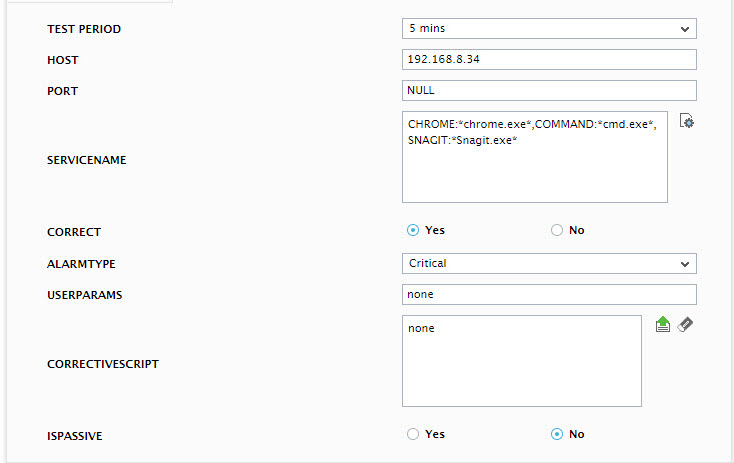Viewport: 734px width, 463px height.
Task: Click the CORRECTIVESCRIPT field label
Action: coord(103,364)
